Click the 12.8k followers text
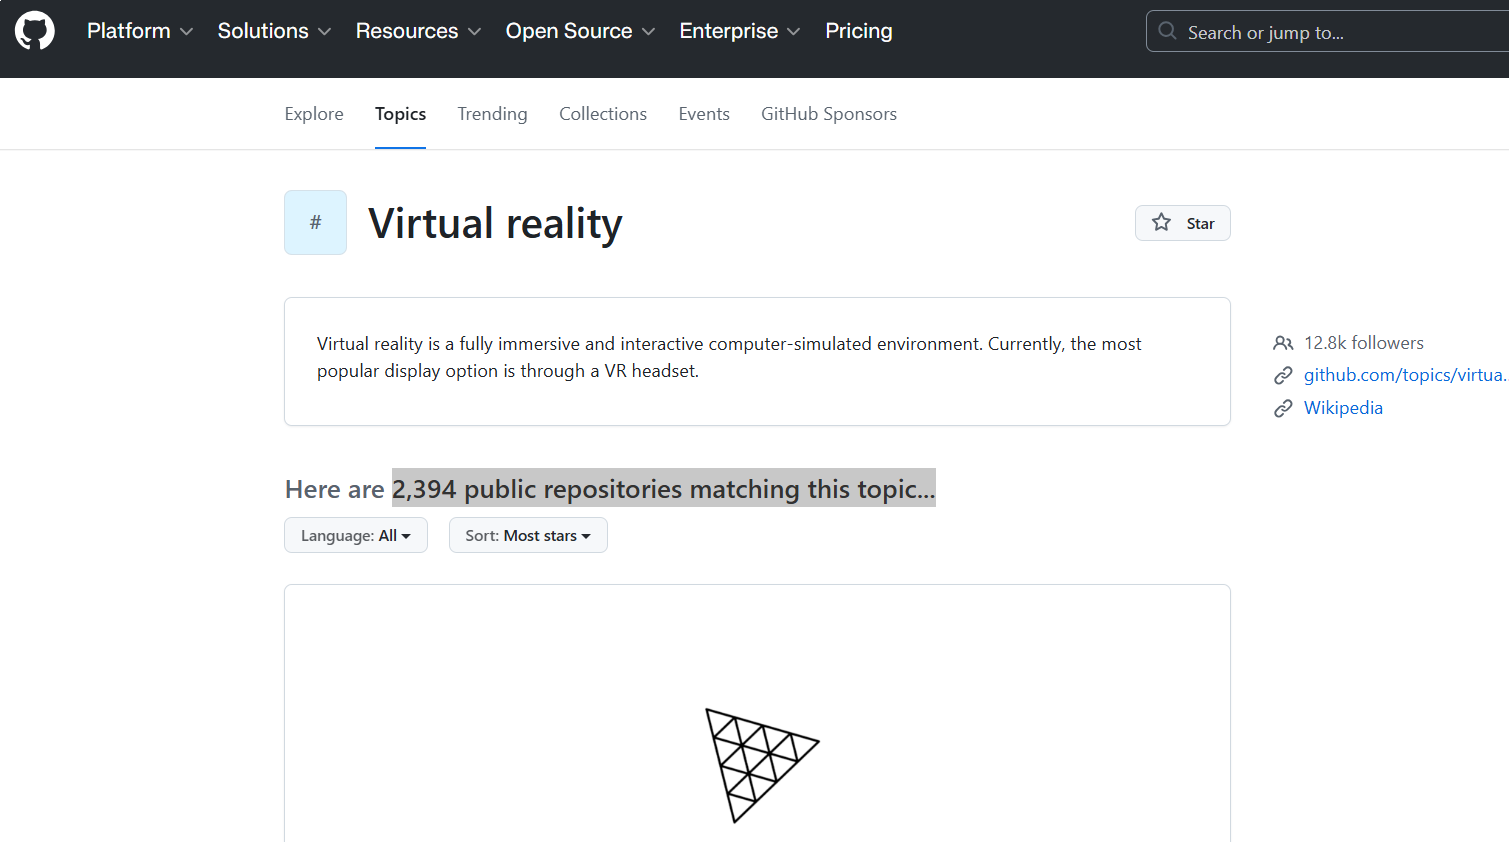 point(1364,343)
